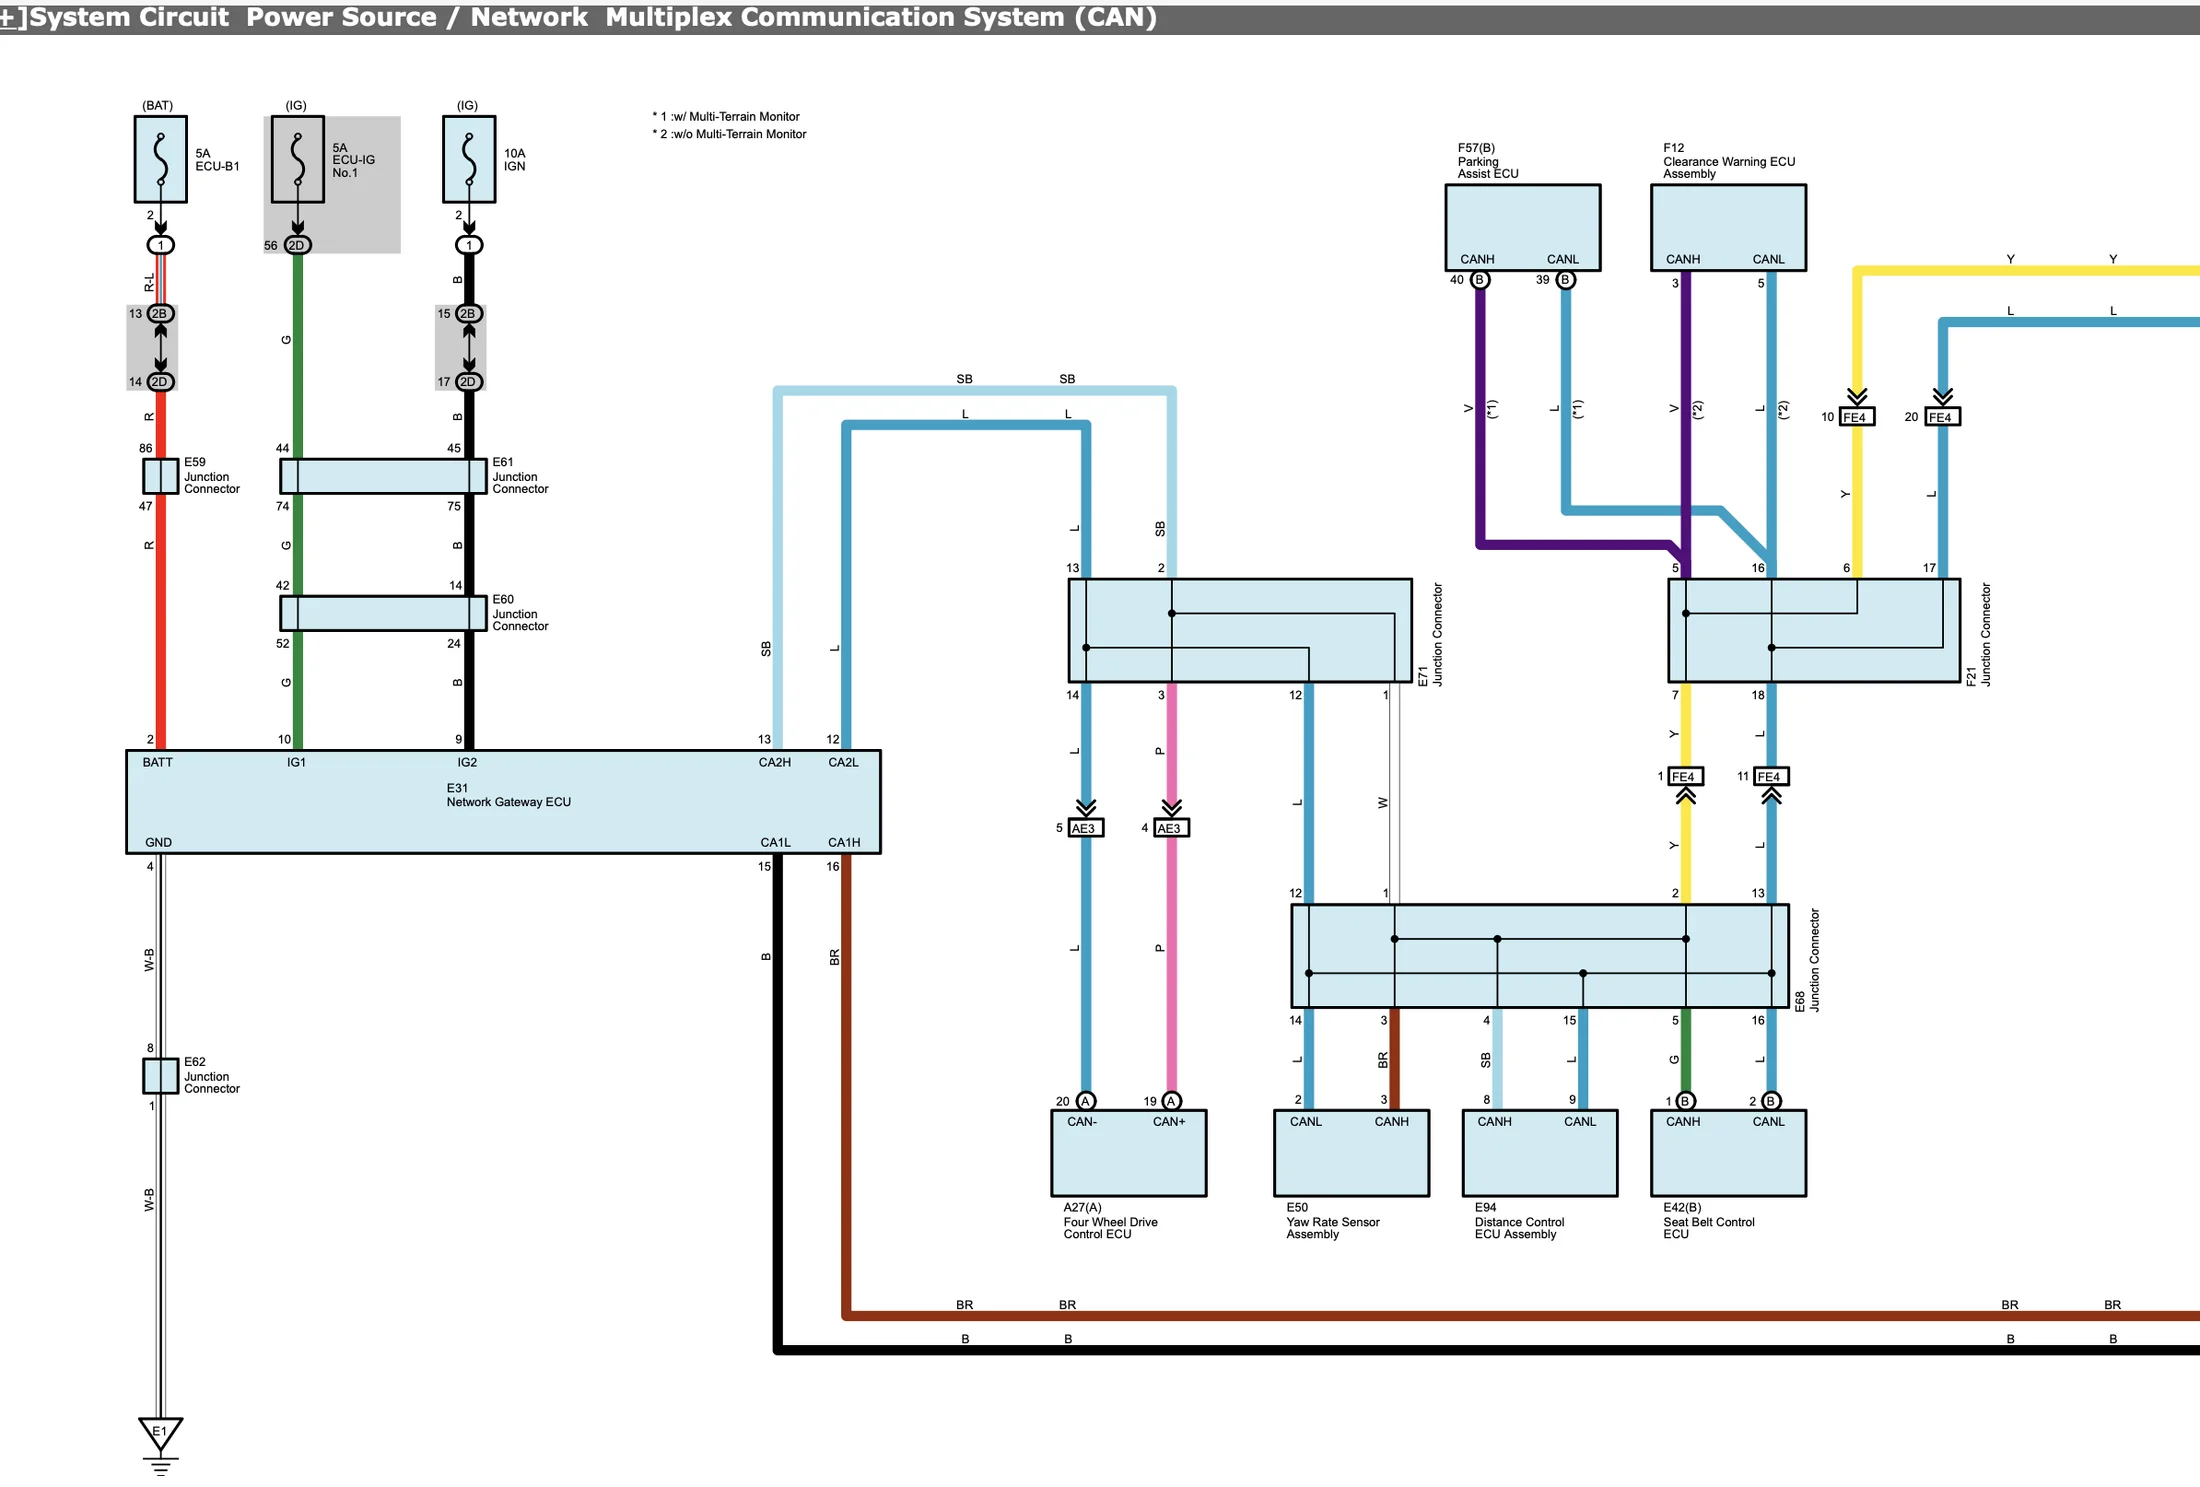Click circled A terminal at pin 19

[x=1171, y=1101]
